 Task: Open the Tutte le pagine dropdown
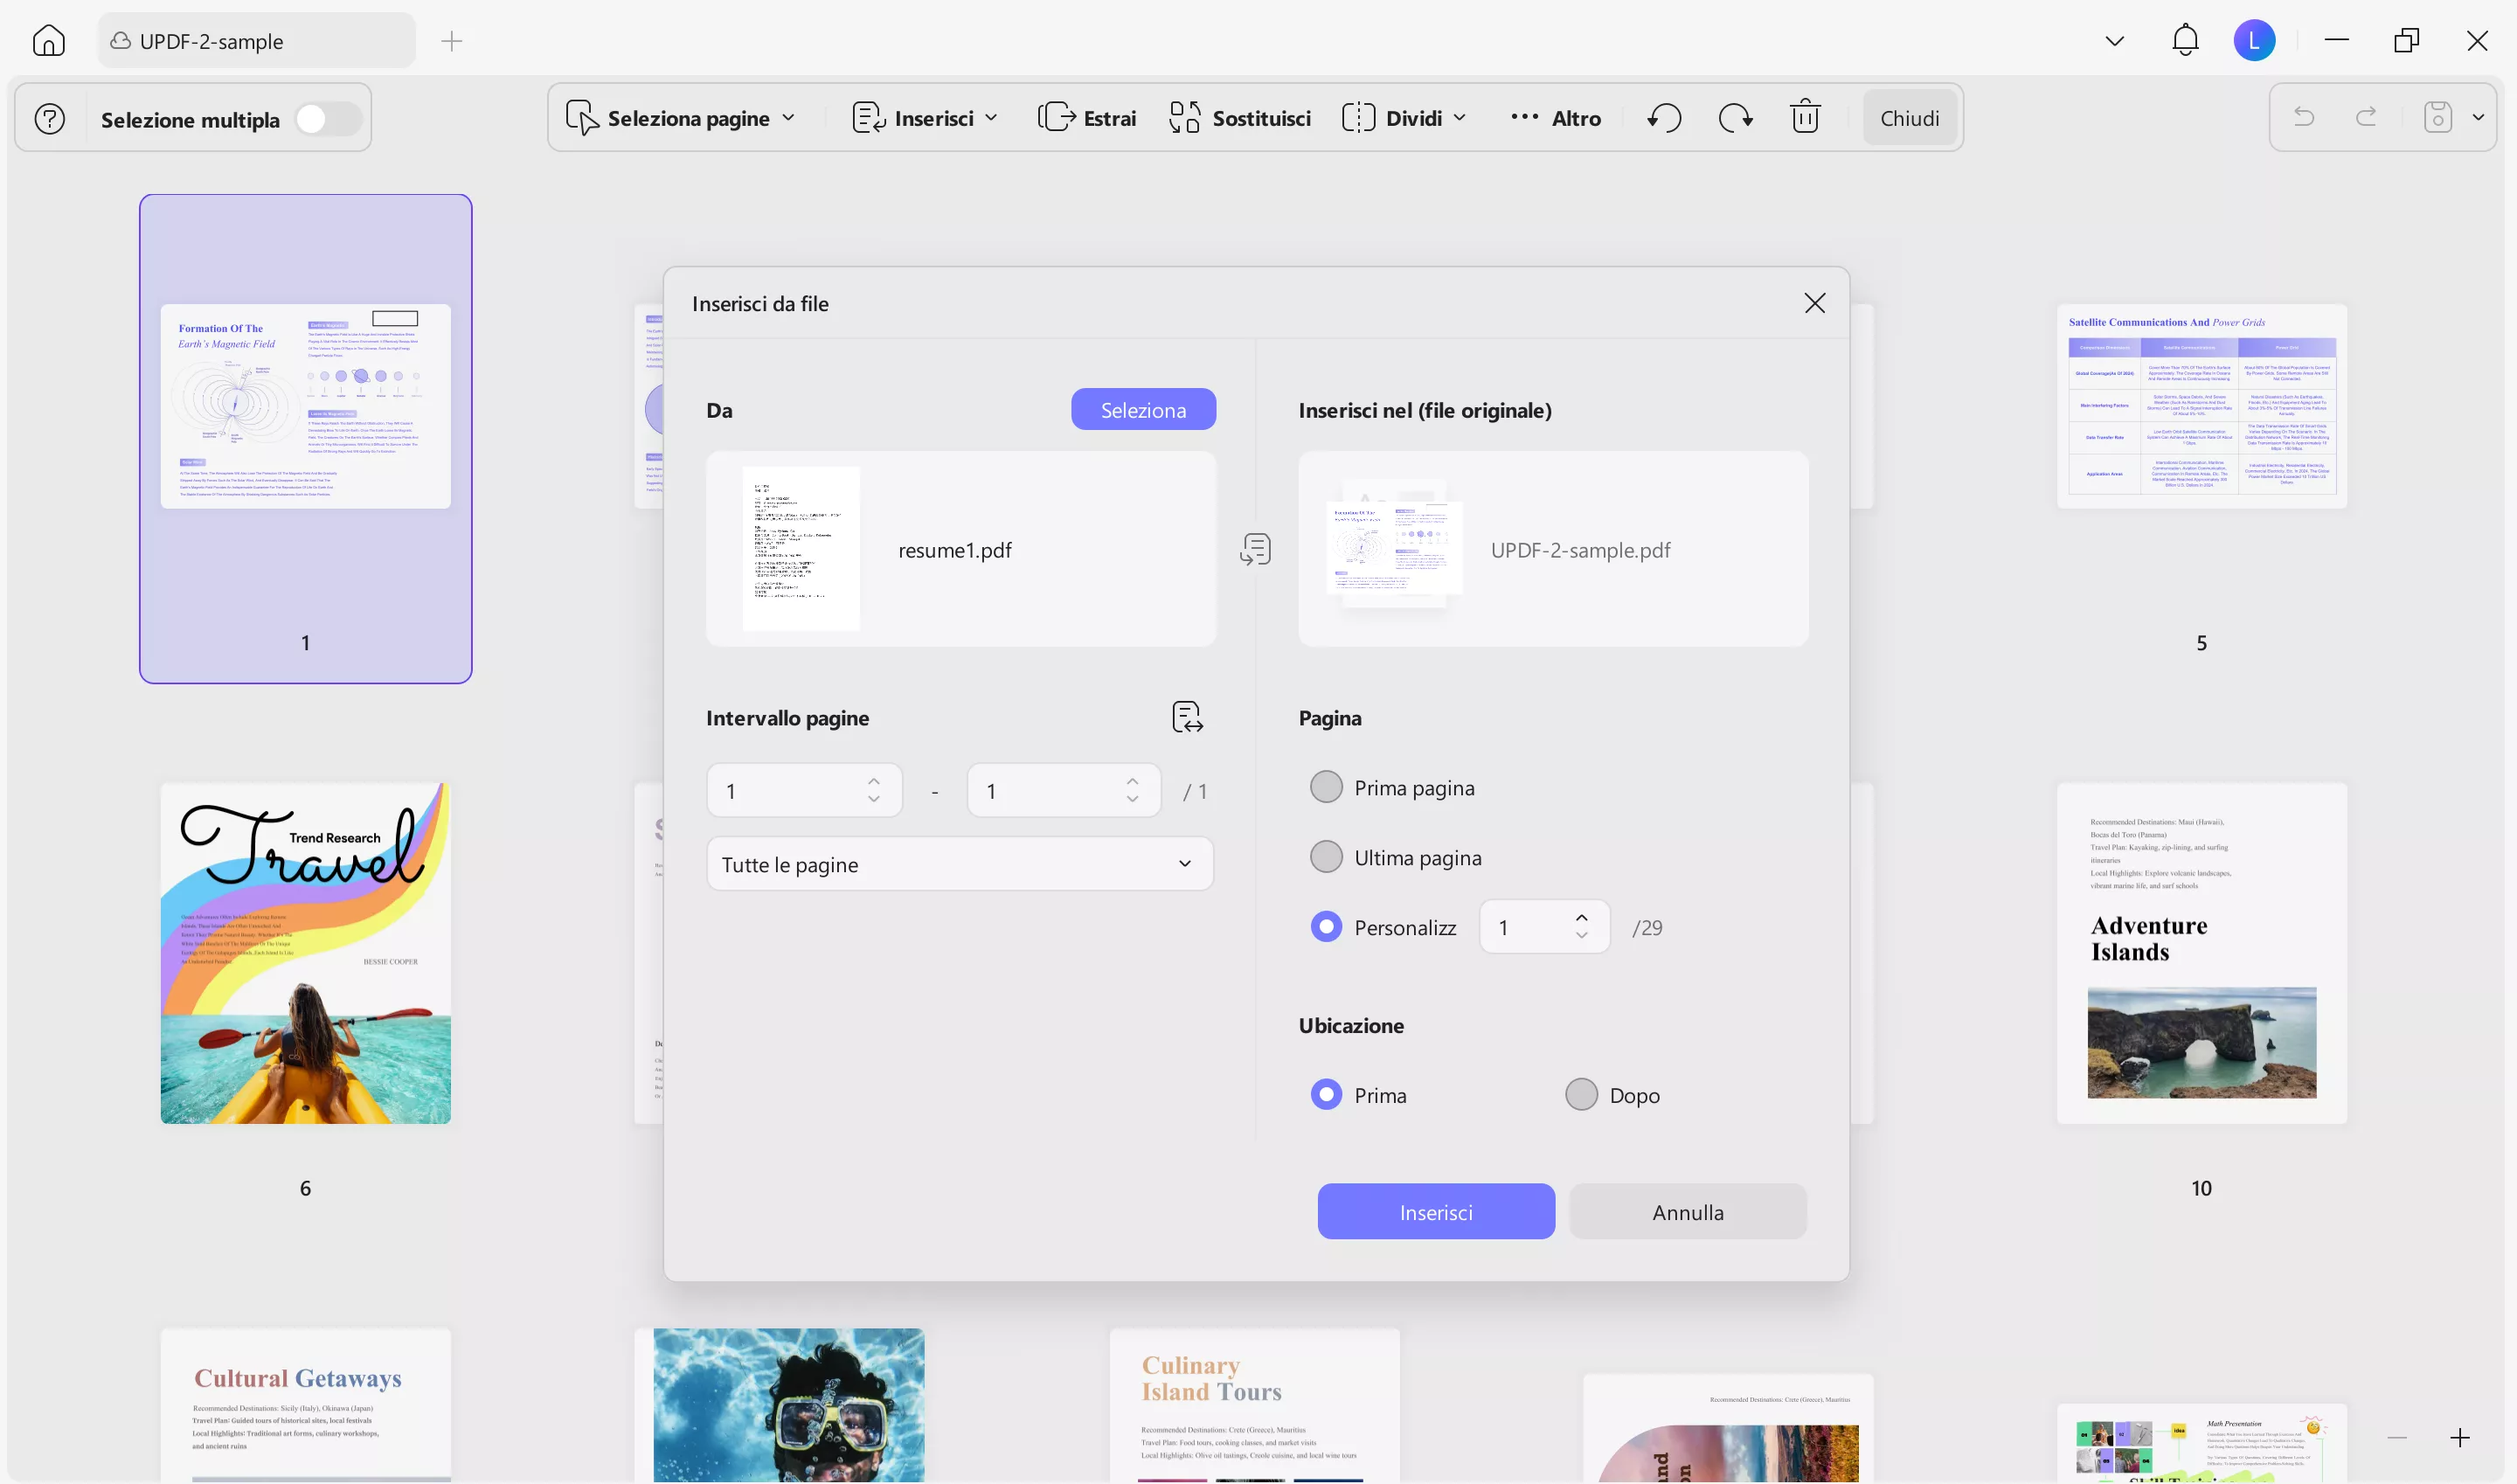pos(959,864)
